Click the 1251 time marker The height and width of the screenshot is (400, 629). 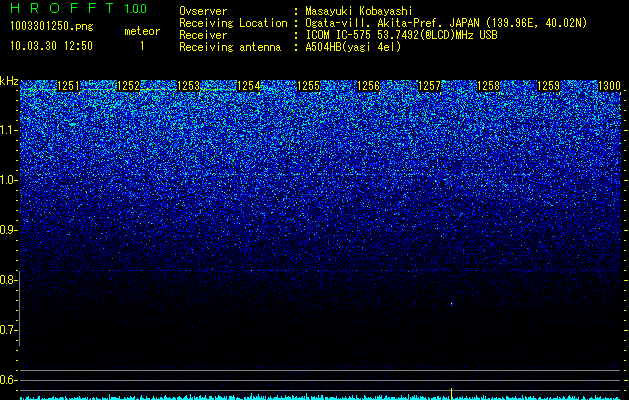tap(69, 86)
